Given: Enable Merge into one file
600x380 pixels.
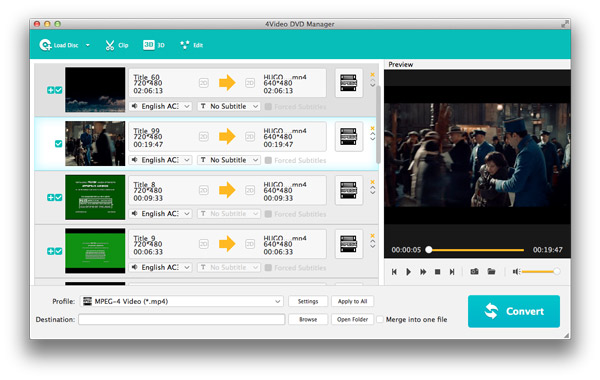Looking at the screenshot, I should [380, 319].
